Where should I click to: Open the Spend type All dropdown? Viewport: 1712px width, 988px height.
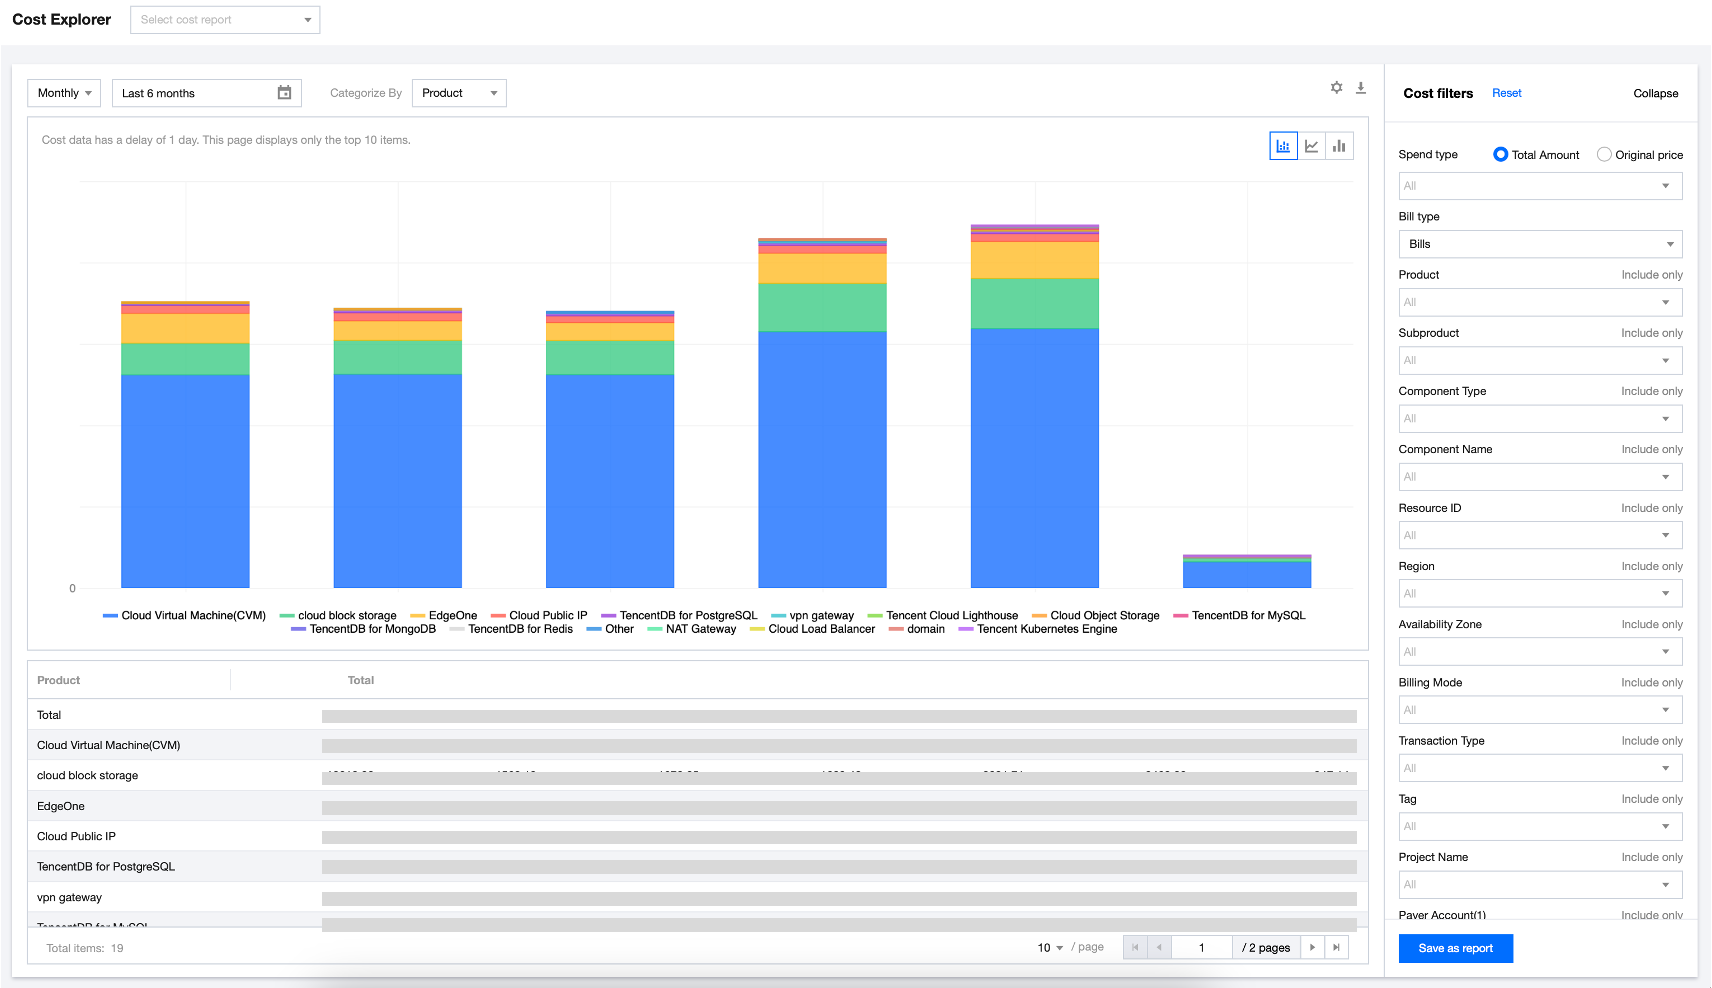[1540, 186]
